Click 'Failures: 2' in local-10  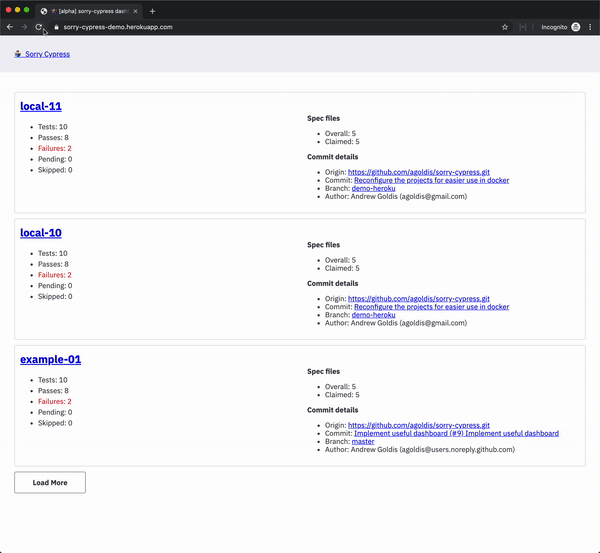pos(55,275)
